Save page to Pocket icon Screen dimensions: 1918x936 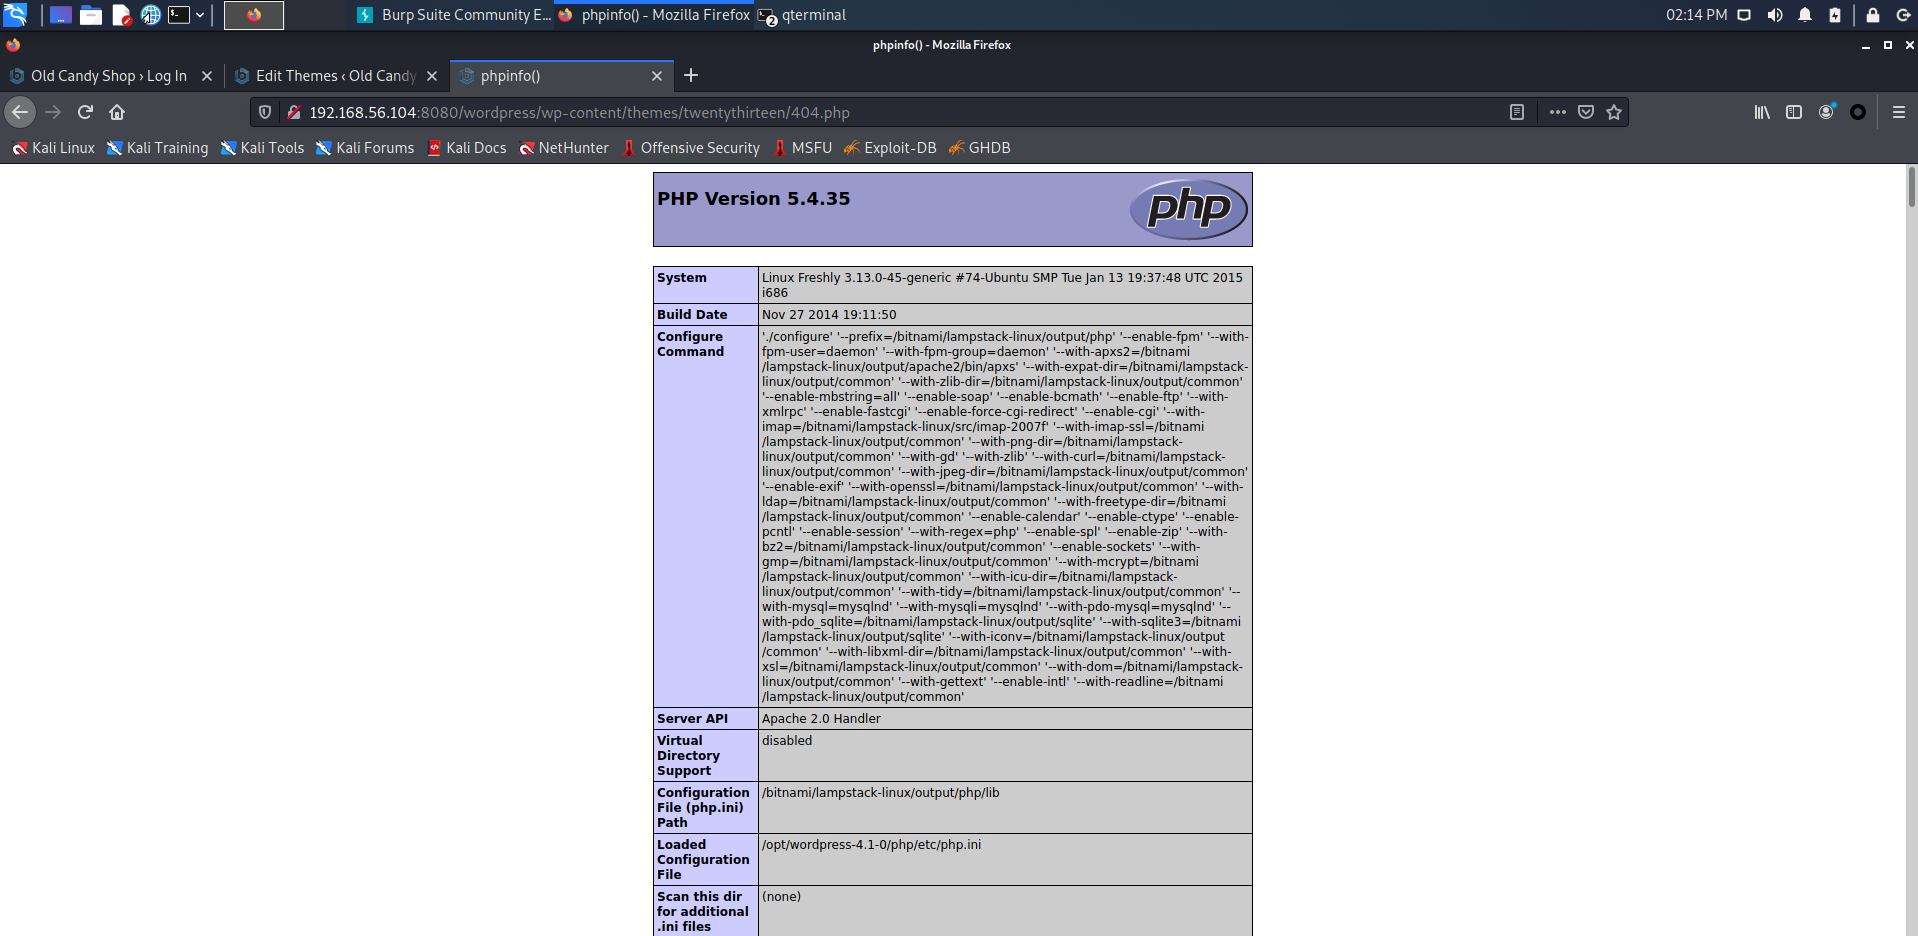(x=1585, y=112)
